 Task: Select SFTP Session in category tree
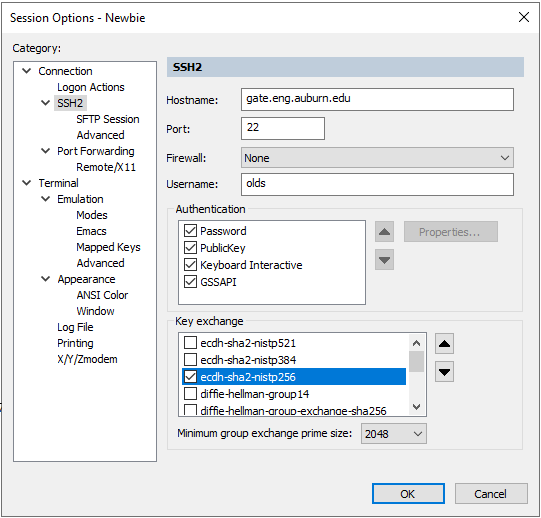tap(108, 119)
